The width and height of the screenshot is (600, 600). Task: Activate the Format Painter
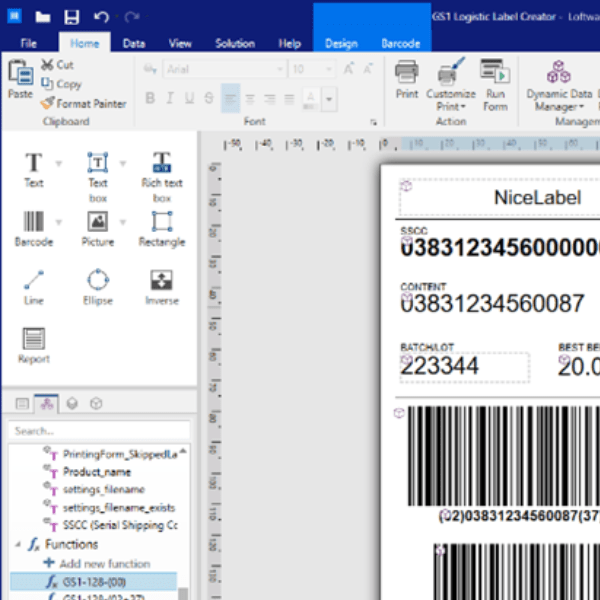click(x=83, y=103)
